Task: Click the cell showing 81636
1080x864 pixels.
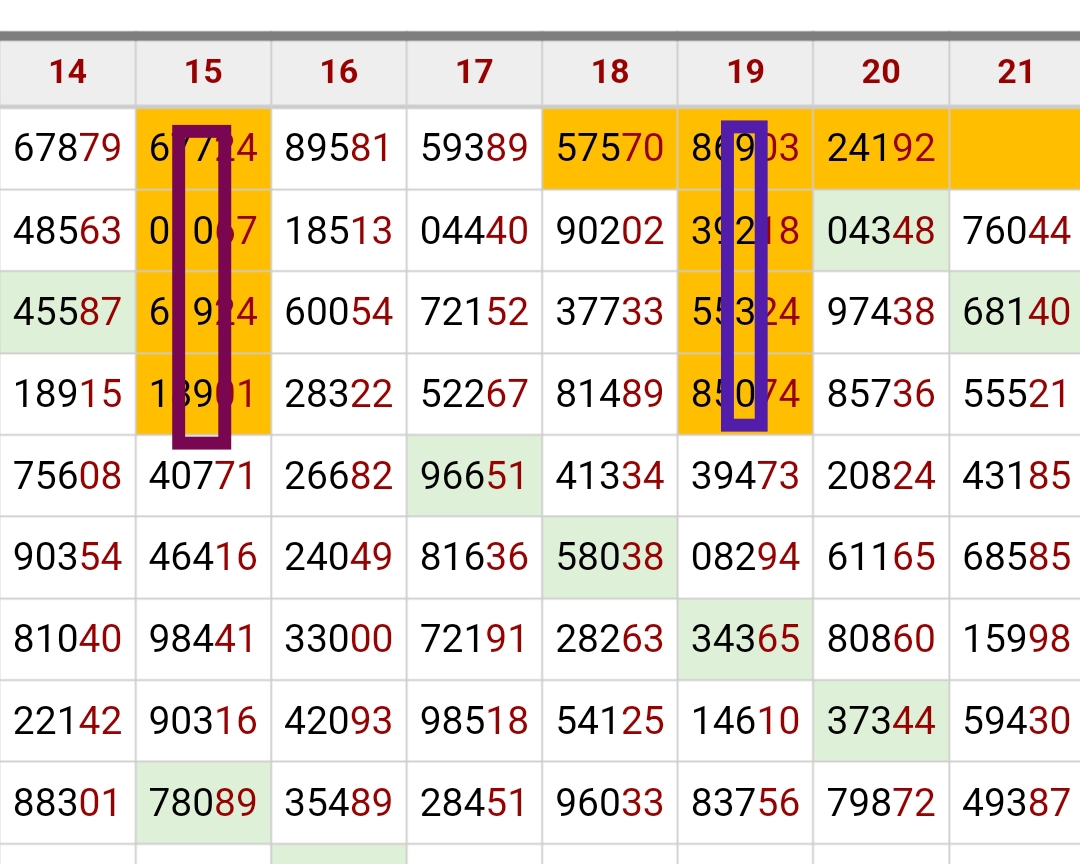Action: (475, 557)
